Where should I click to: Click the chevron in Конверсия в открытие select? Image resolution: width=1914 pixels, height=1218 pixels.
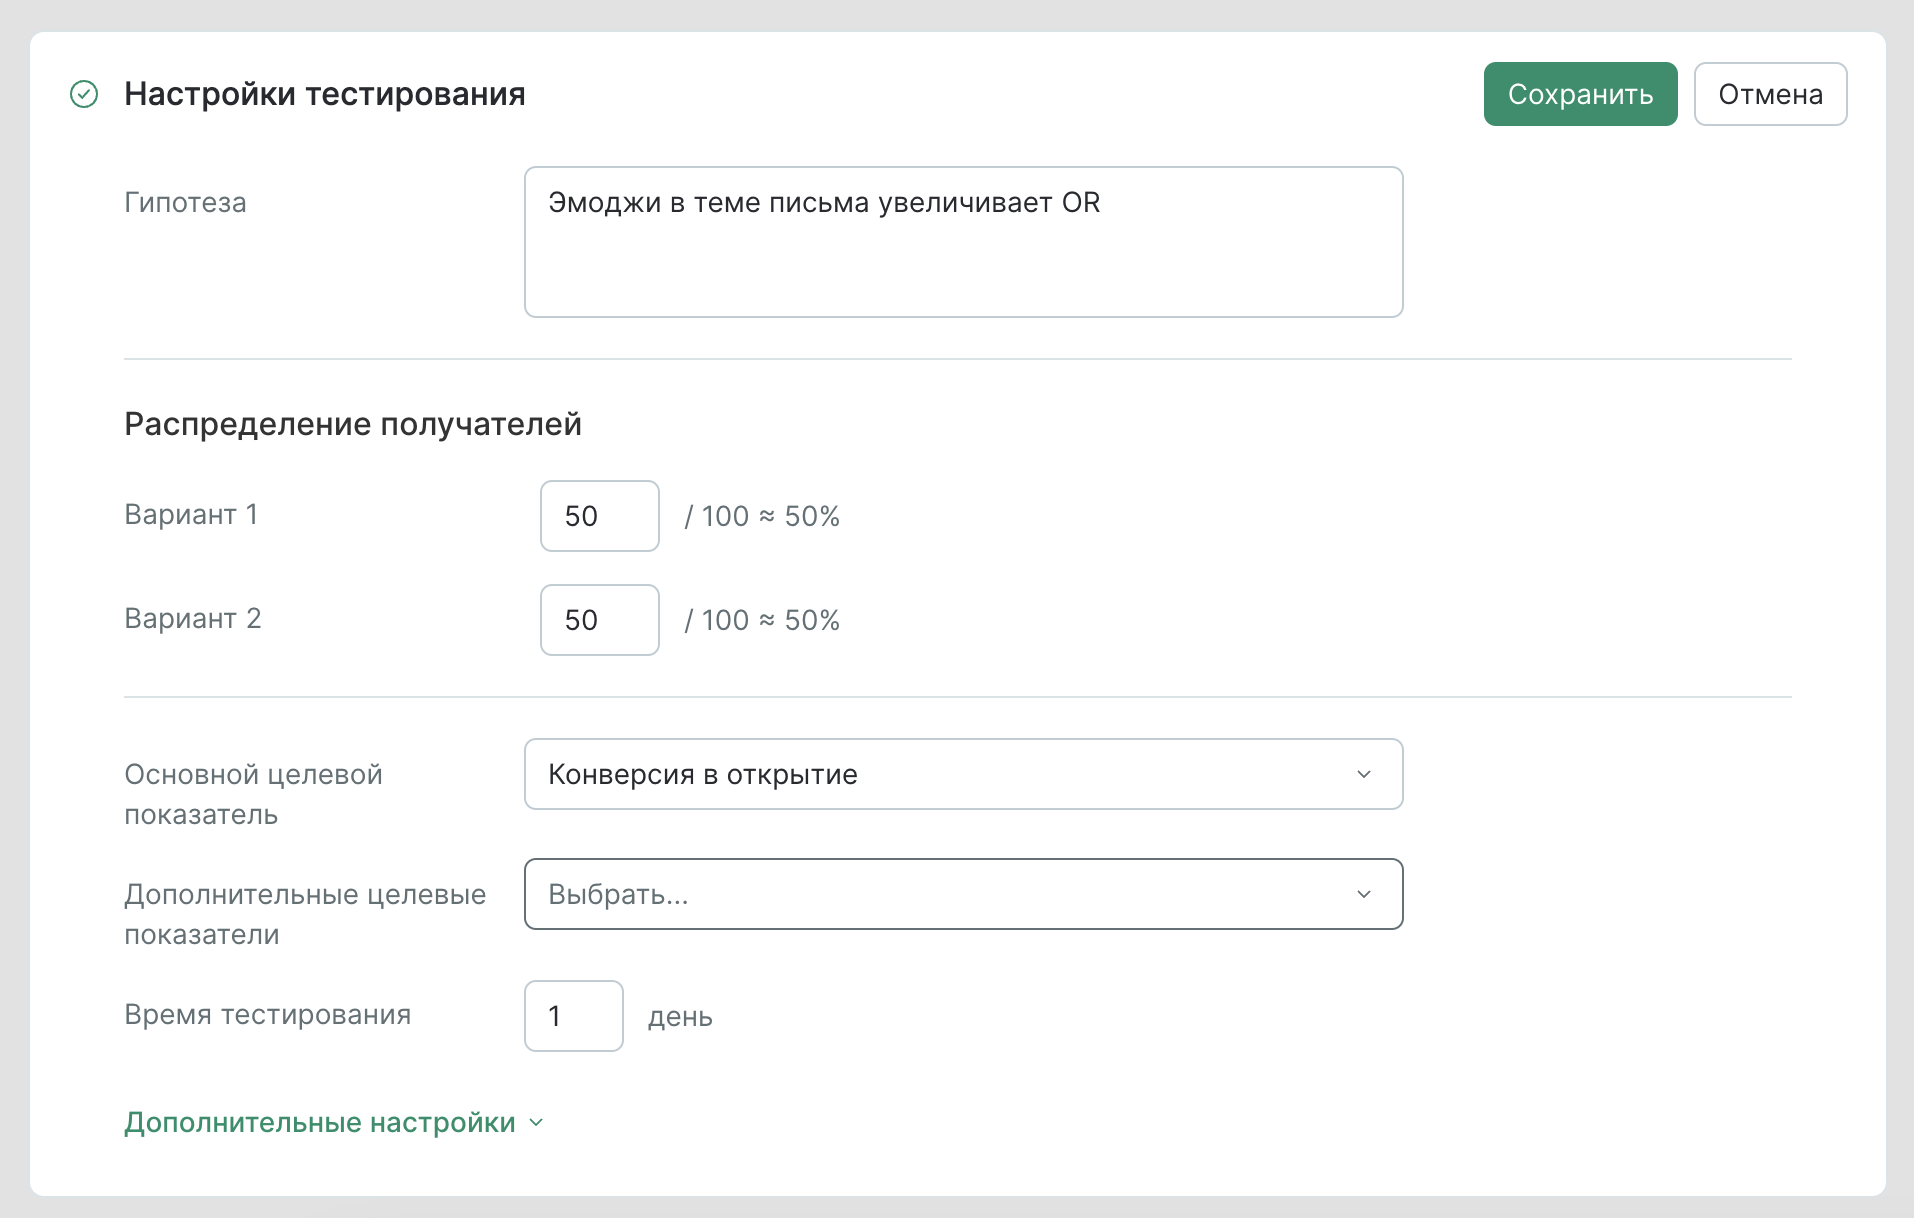pos(1364,774)
